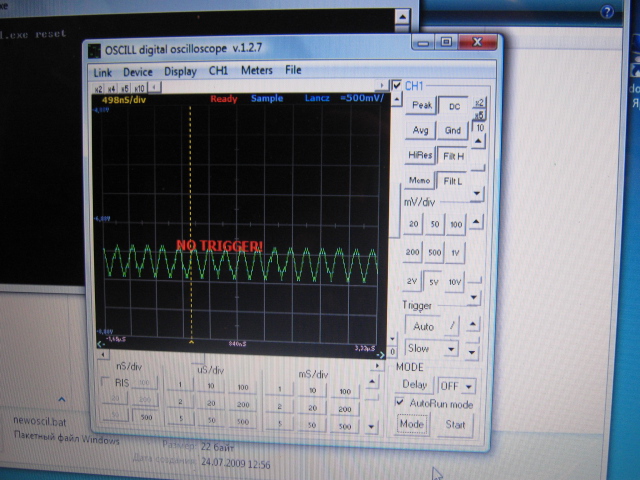Click the Delay button in MODE
This screenshot has height=480, width=640.
pos(414,384)
